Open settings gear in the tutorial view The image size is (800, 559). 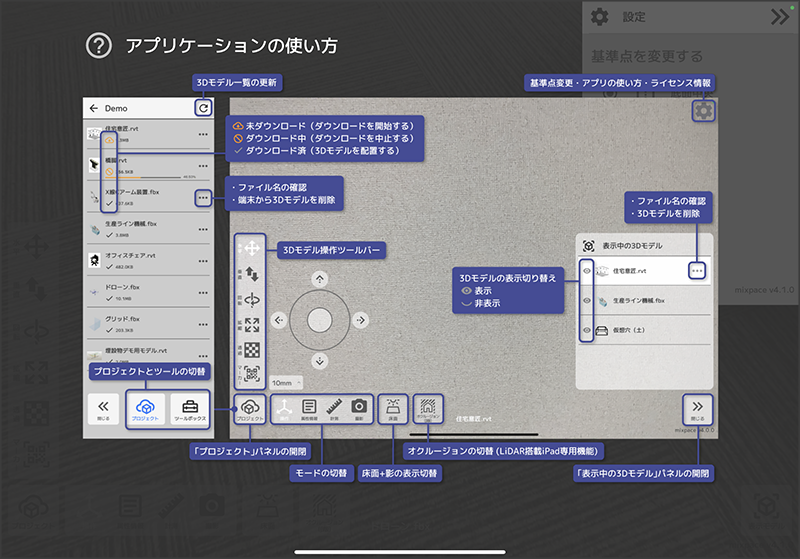704,111
